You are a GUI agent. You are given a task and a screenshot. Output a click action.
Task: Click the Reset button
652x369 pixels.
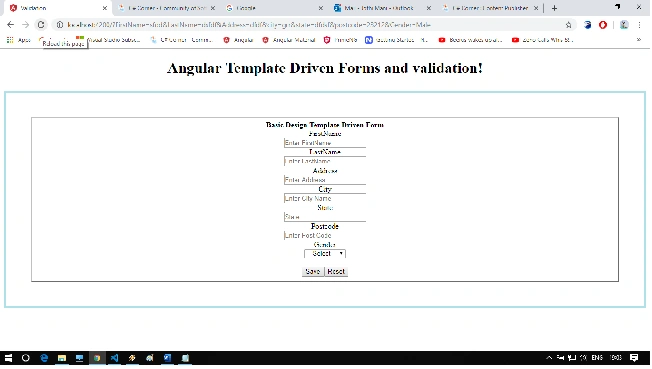pyautogui.click(x=336, y=272)
